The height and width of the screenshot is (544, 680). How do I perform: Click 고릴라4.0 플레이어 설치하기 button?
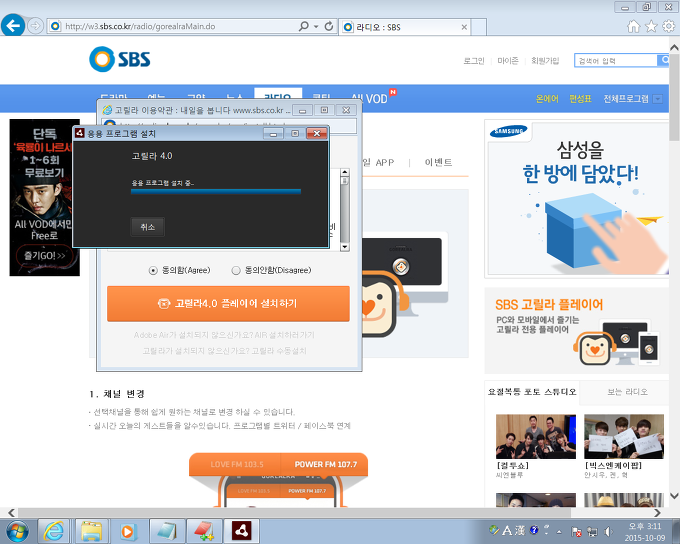tap(228, 304)
